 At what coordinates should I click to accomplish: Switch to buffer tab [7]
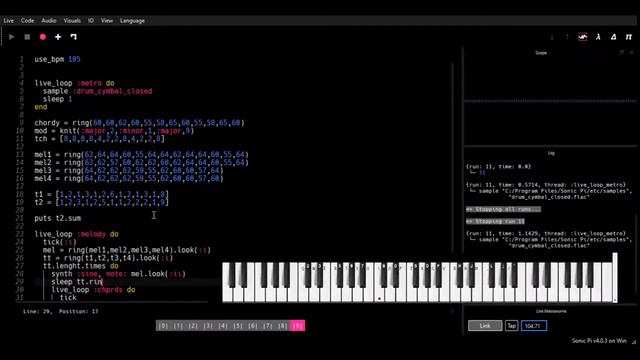[x=268, y=326]
